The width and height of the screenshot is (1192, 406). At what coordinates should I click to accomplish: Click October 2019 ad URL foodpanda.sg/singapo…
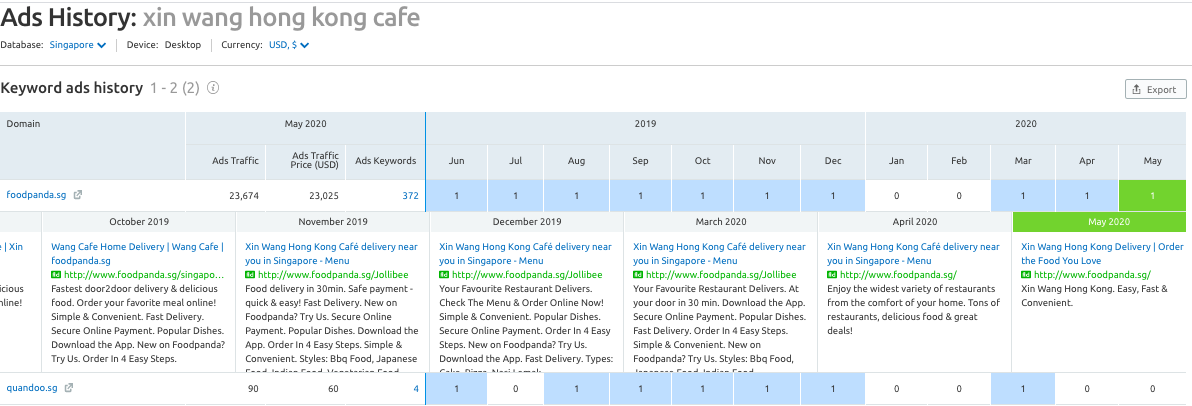(144, 274)
